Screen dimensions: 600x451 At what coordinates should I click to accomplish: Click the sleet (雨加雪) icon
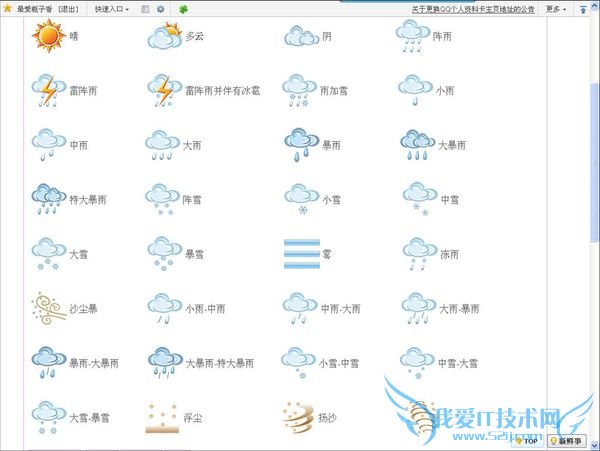(x=299, y=91)
